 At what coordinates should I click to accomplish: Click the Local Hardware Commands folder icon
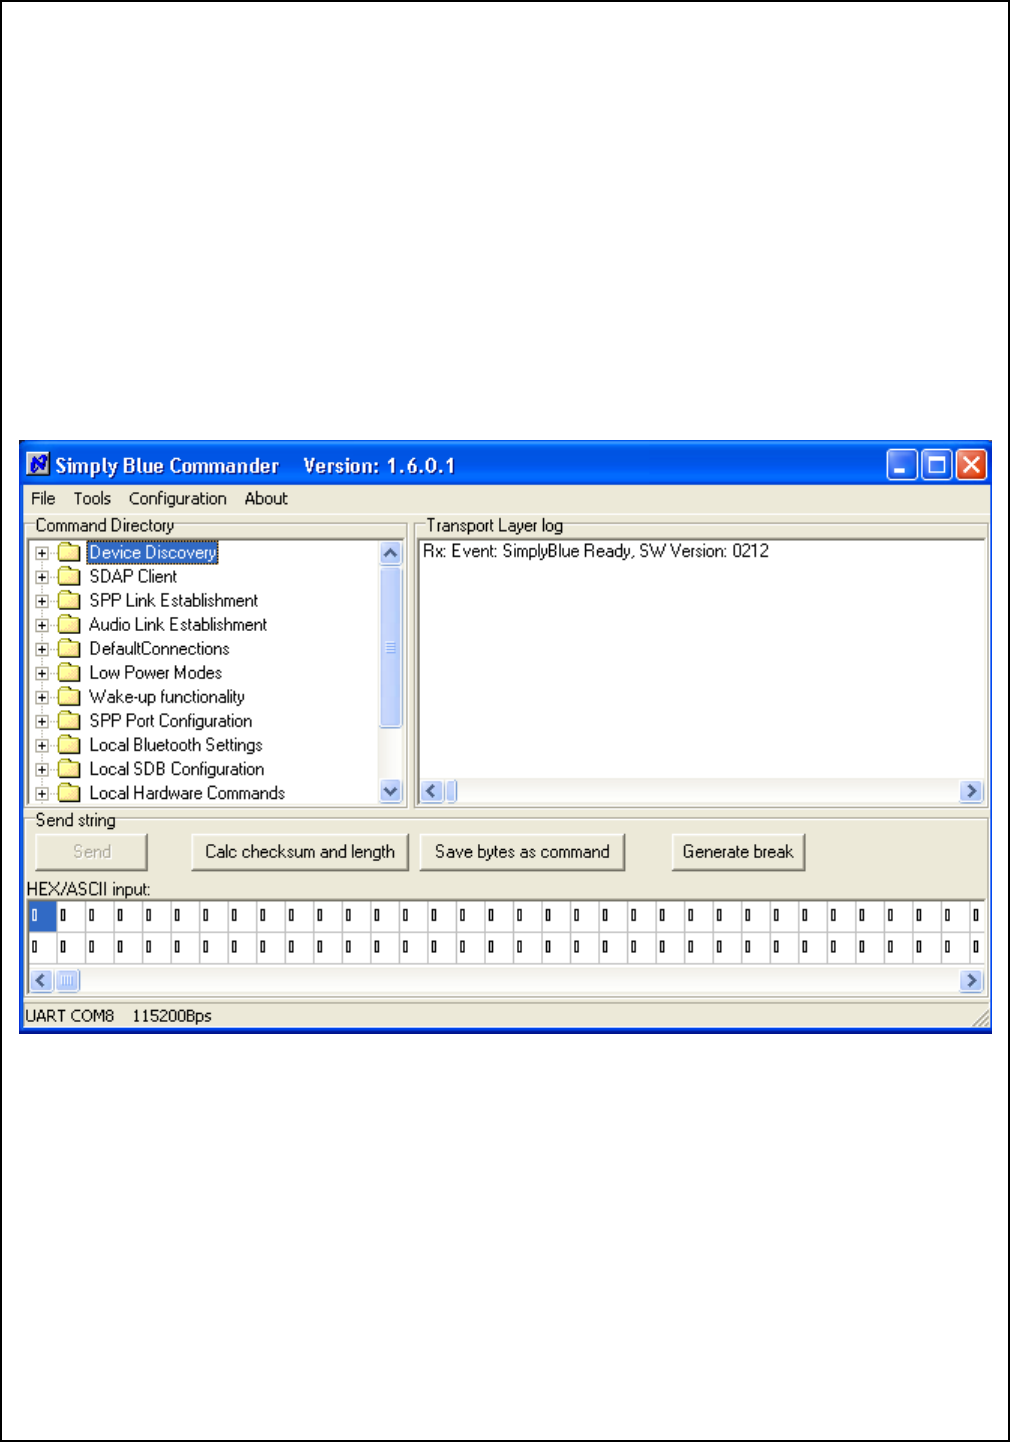69,792
